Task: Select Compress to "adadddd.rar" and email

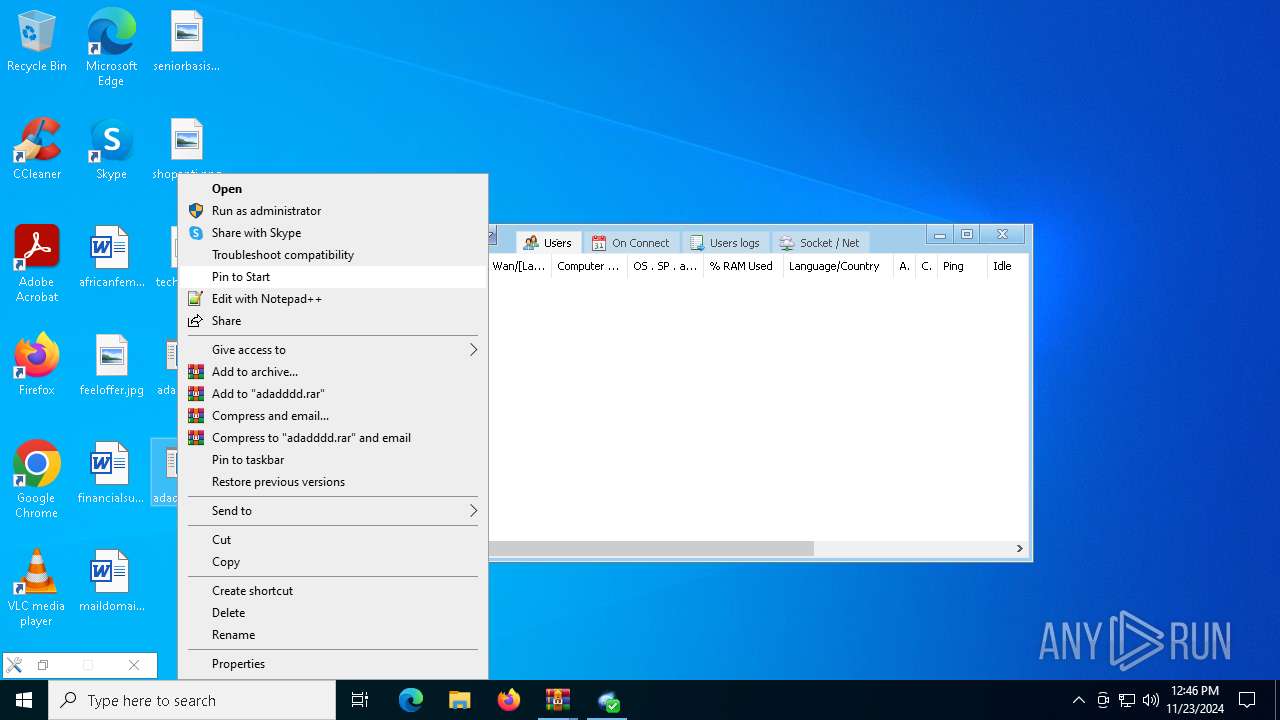Action: click(333, 438)
